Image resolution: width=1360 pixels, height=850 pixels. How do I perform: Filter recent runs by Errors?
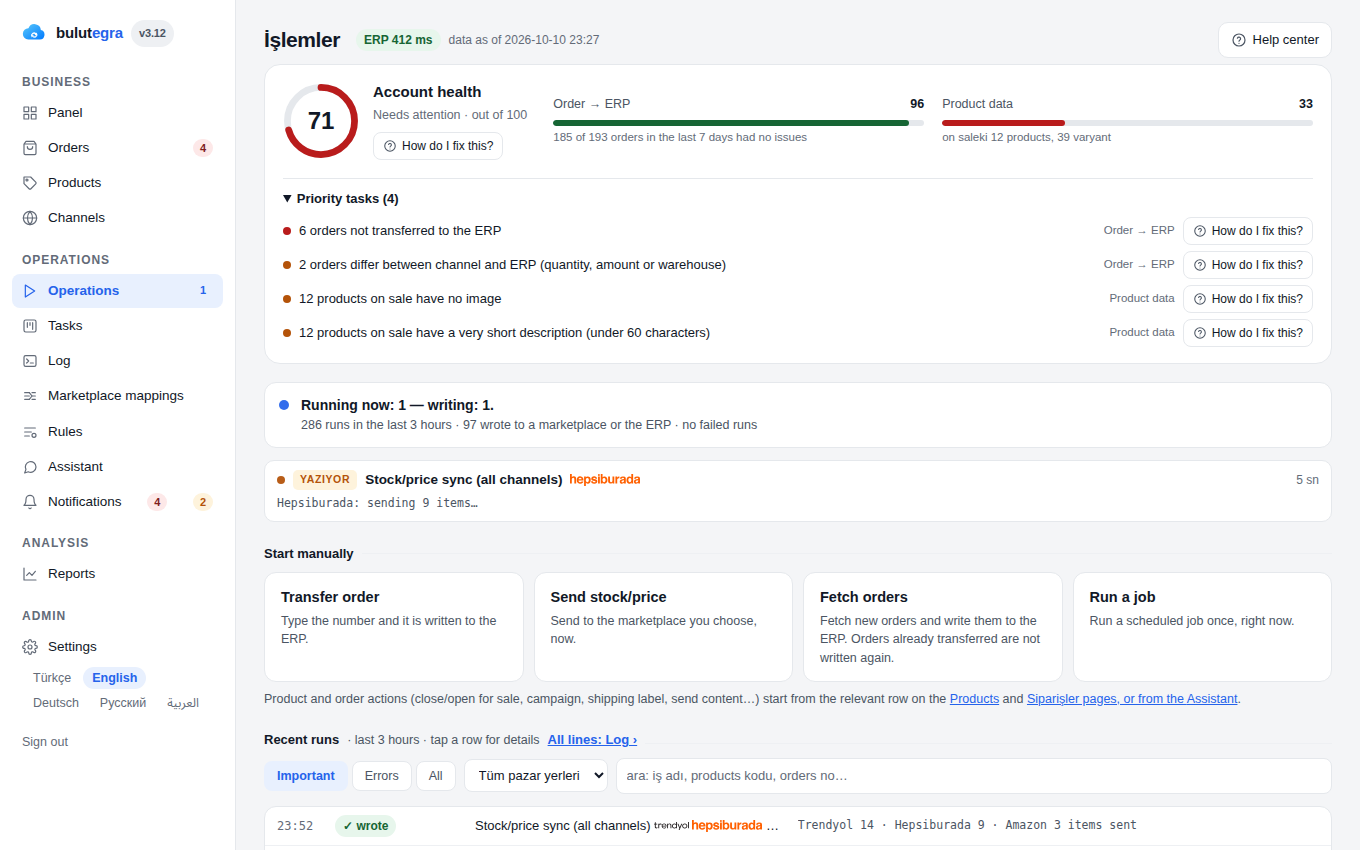coord(382,776)
